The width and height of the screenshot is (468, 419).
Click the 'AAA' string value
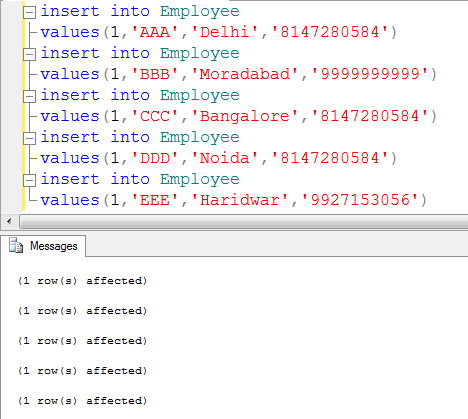(x=155, y=32)
